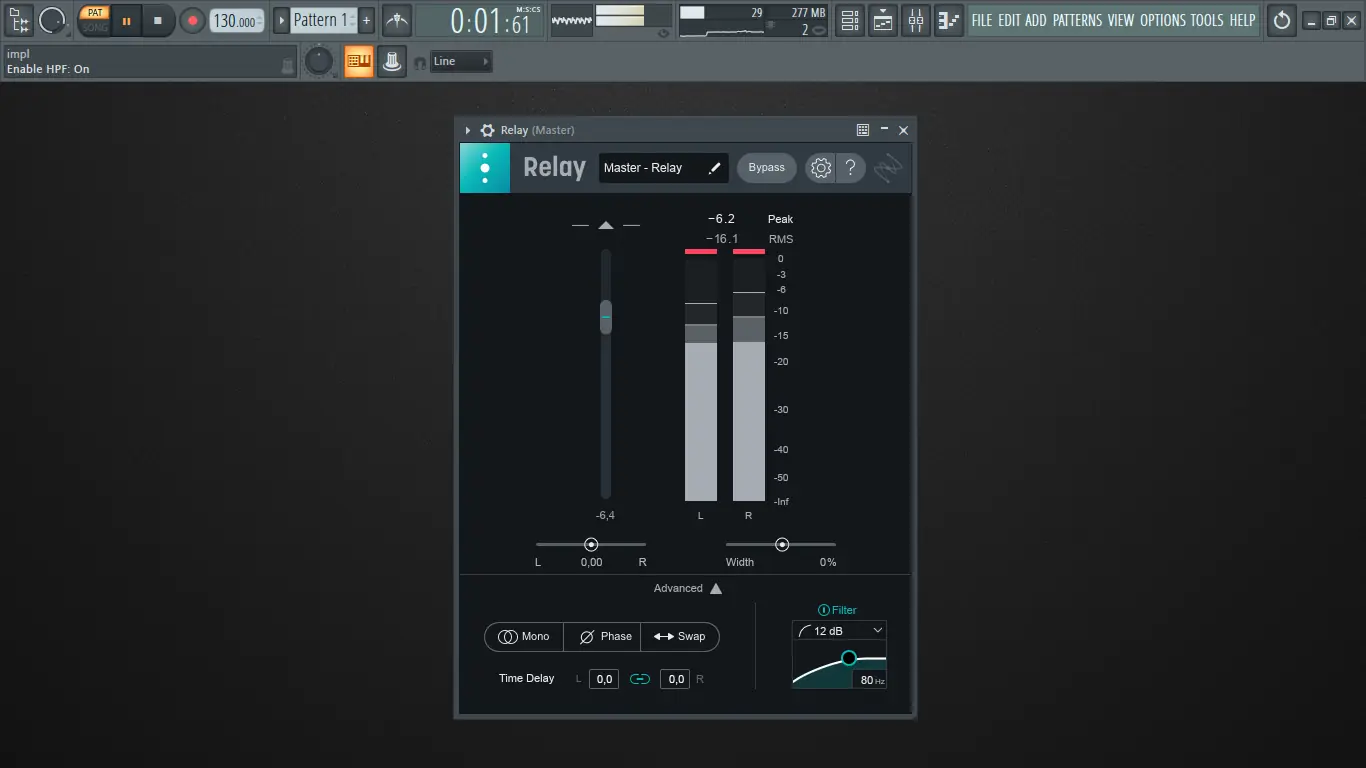Open the EDIT menu
Viewport: 1366px width, 768px height.
coord(1009,20)
